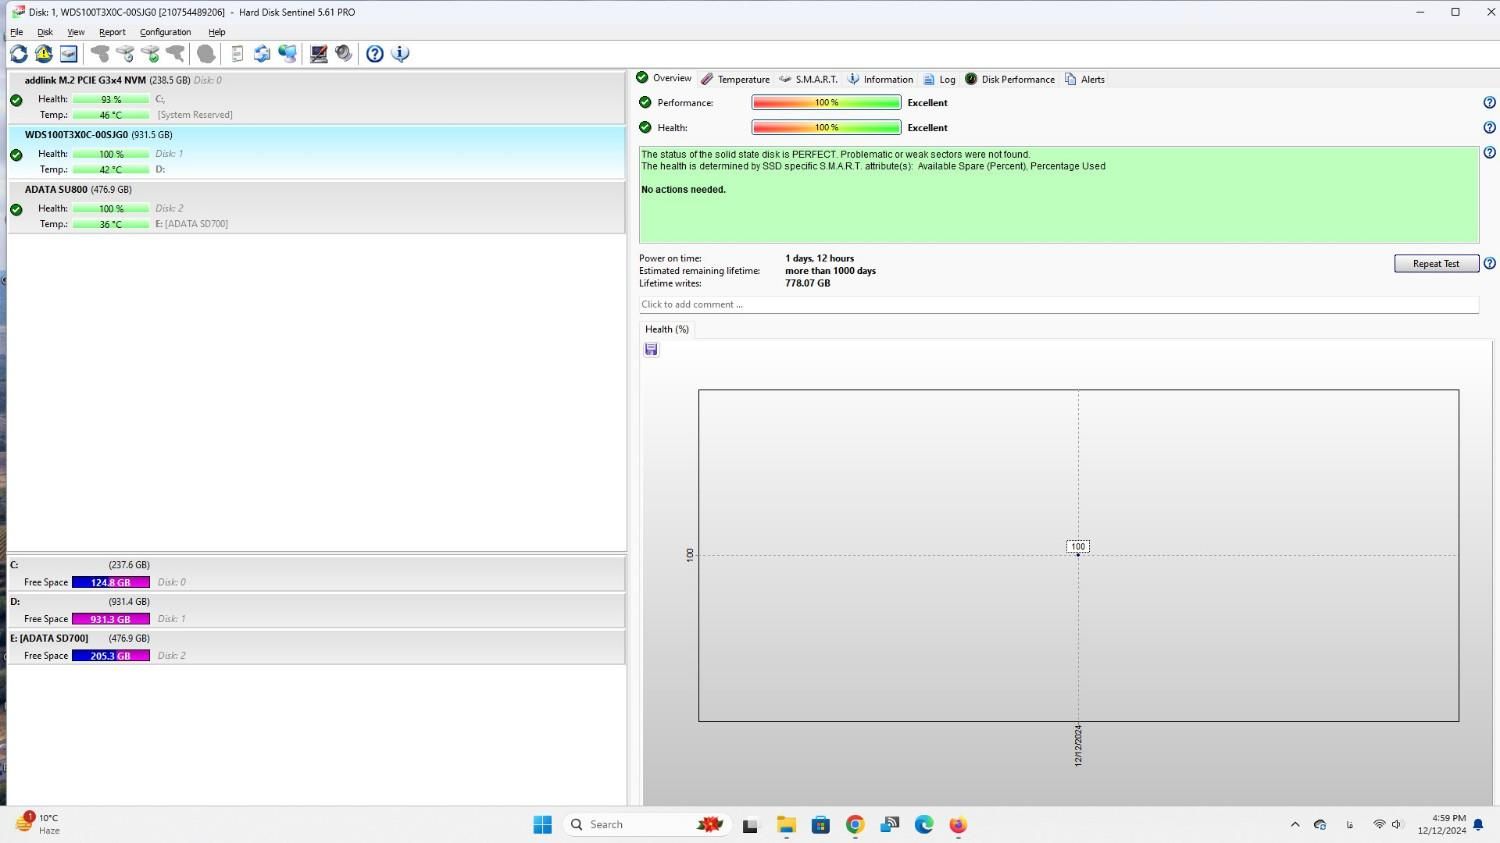The image size is (1500, 843).
Task: Click the help icon next to Repeat Test
Action: tap(1489, 264)
